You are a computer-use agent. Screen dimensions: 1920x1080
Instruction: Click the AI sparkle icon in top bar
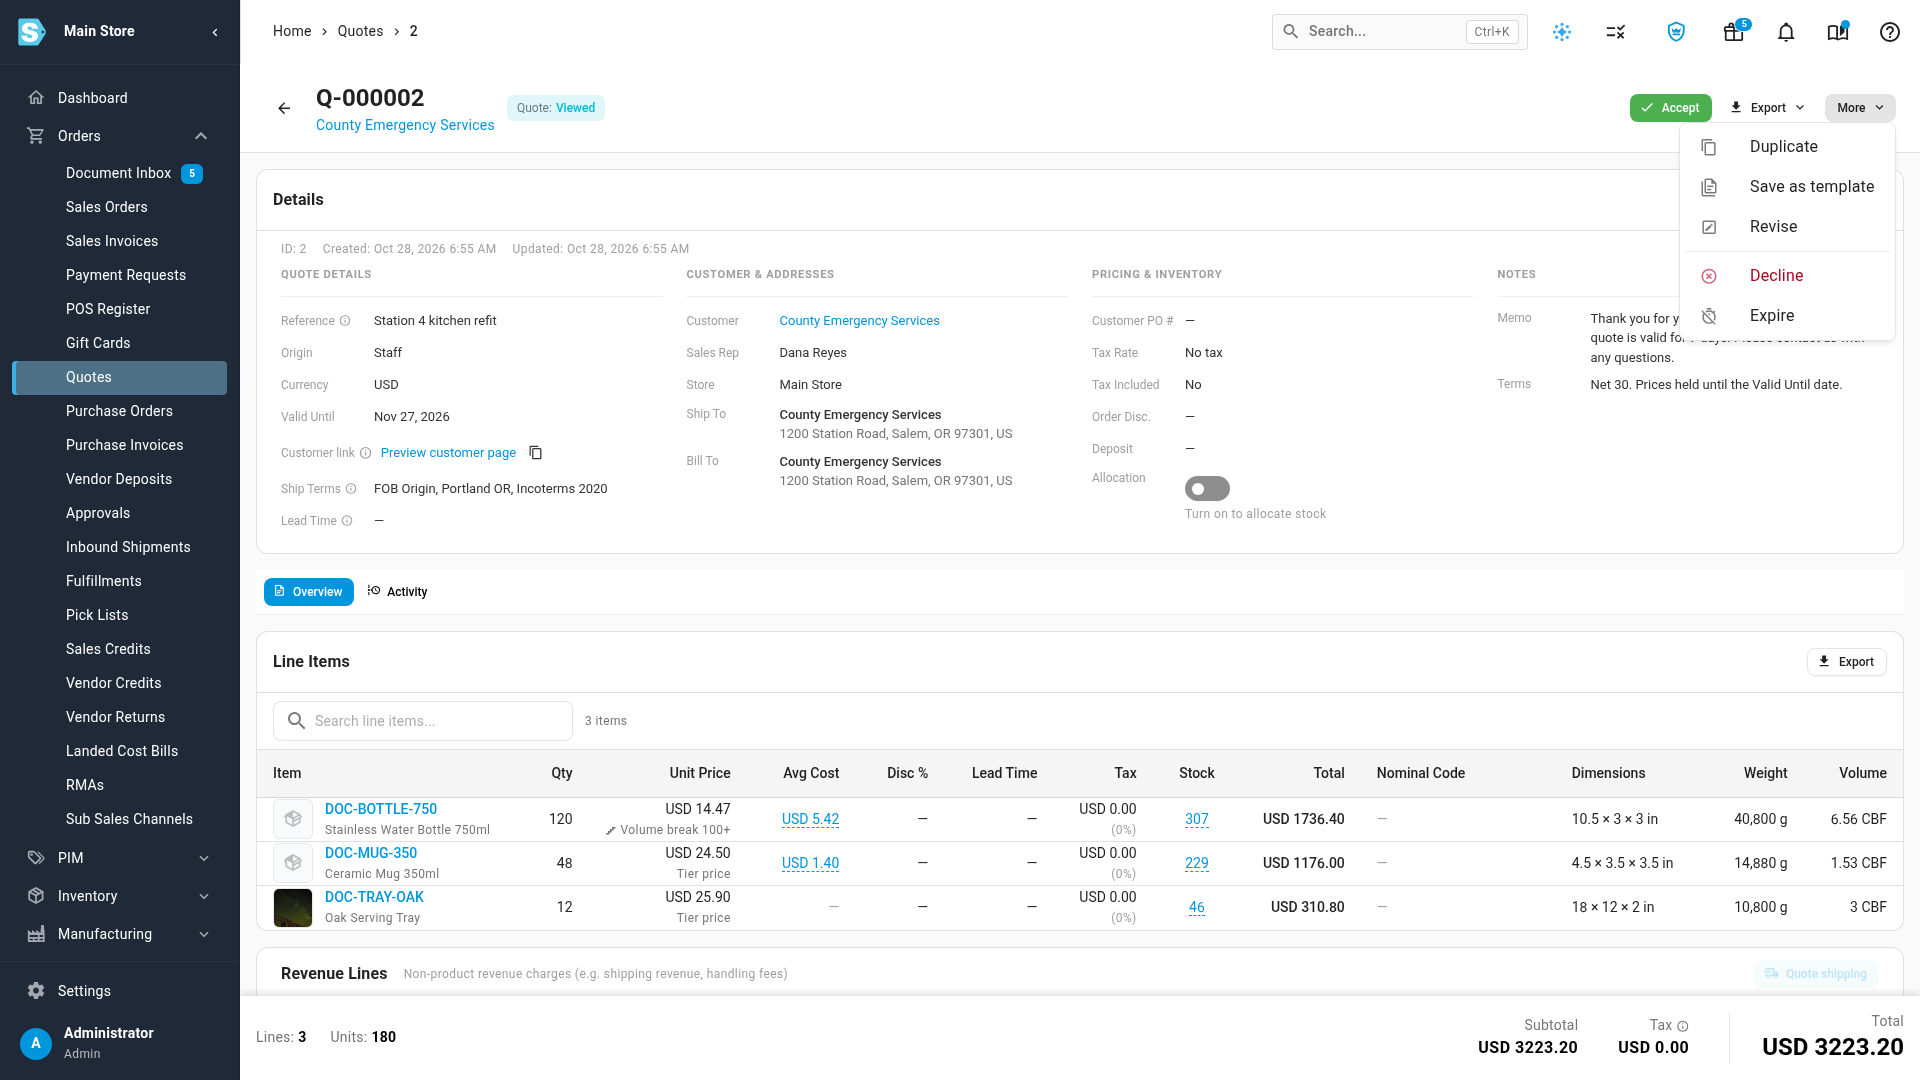(x=1562, y=32)
